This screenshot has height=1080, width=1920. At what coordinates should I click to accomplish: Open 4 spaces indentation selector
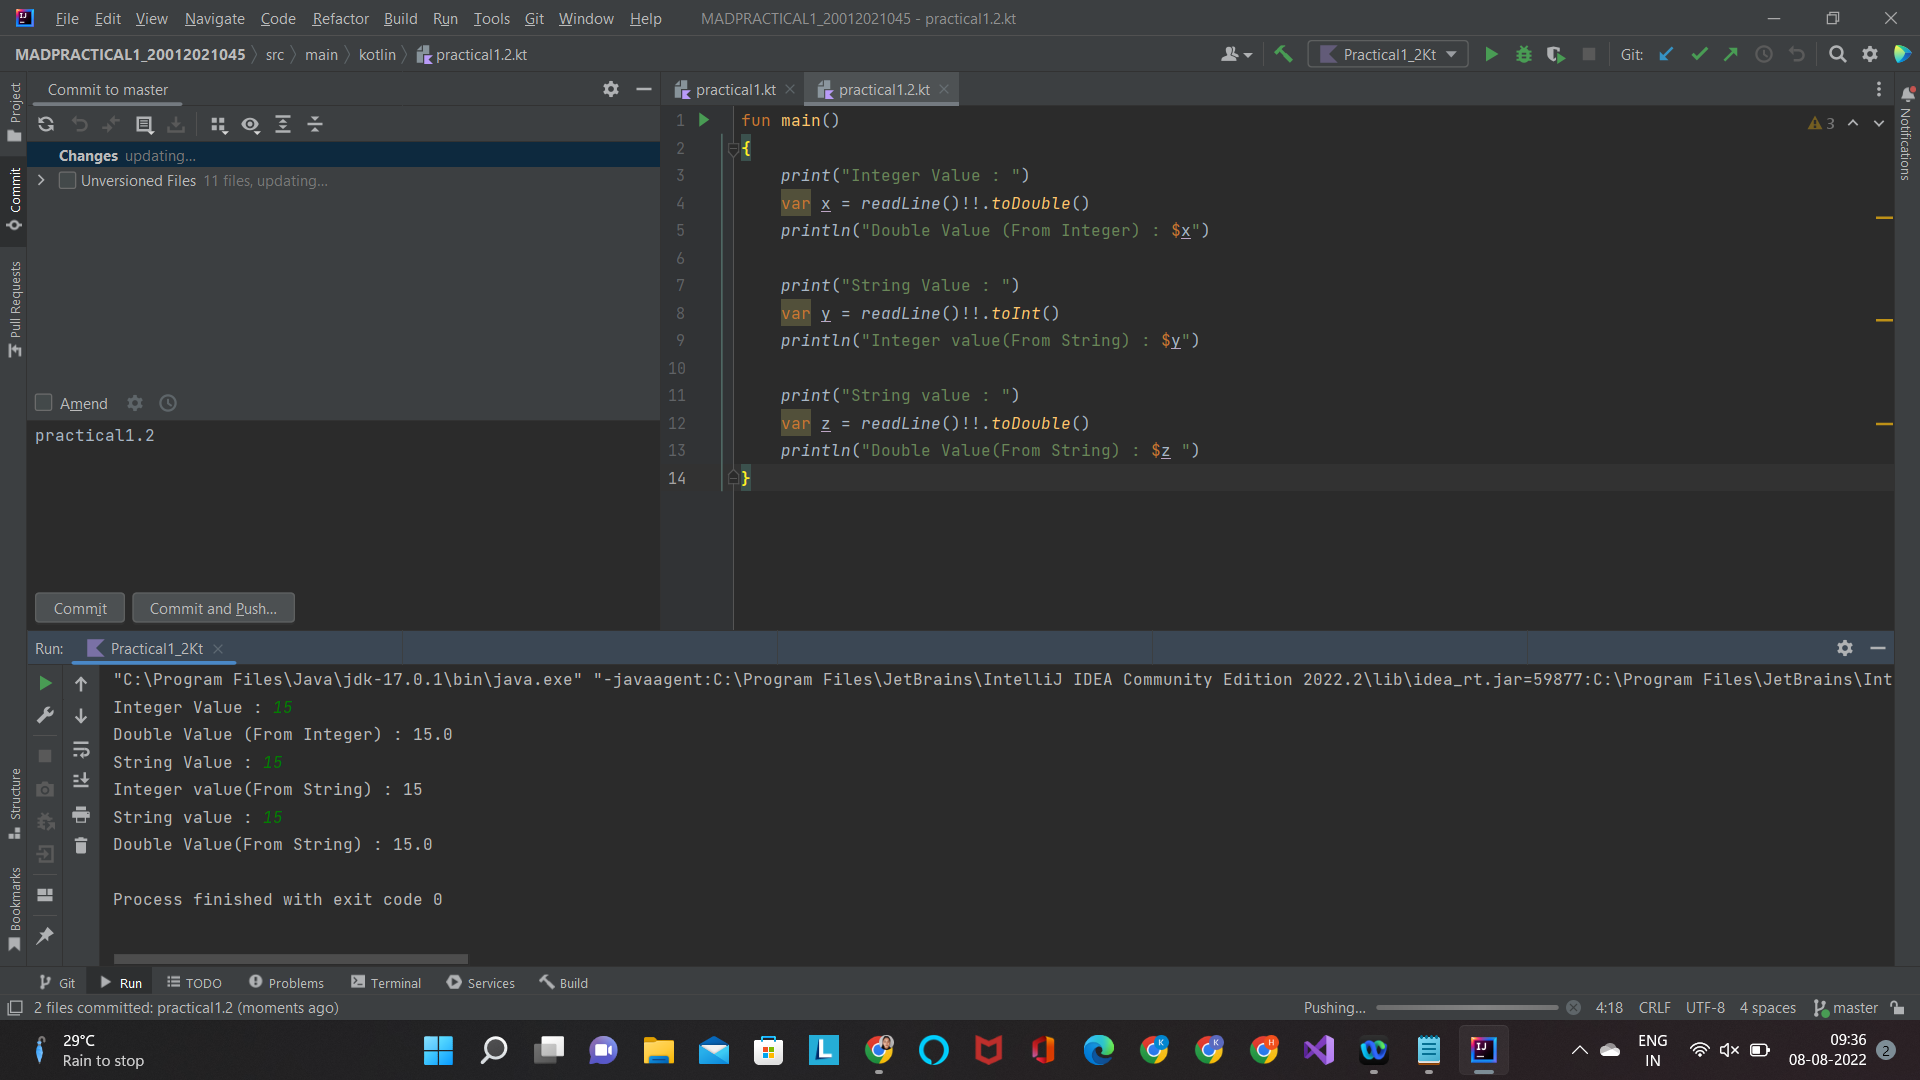point(1767,1008)
